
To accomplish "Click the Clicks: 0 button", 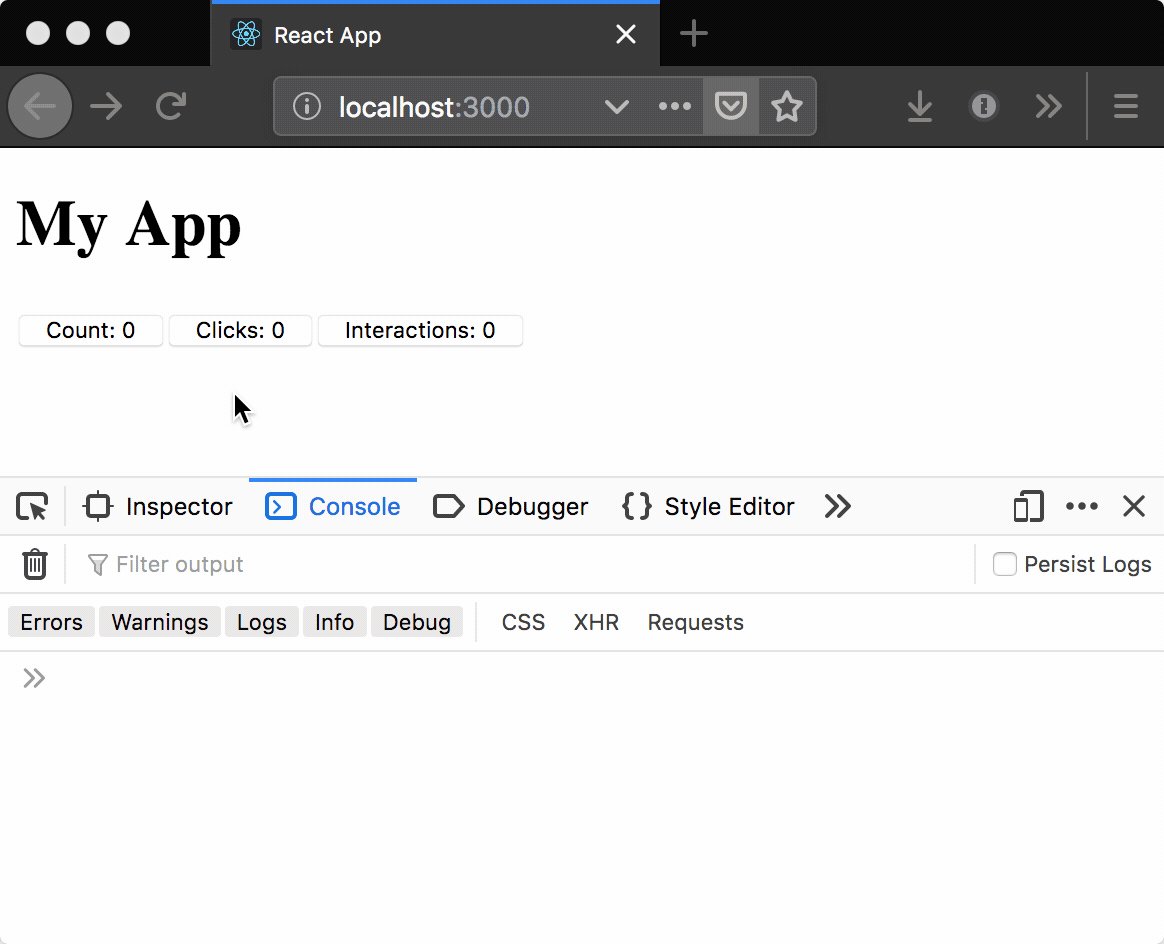I will tap(240, 330).
